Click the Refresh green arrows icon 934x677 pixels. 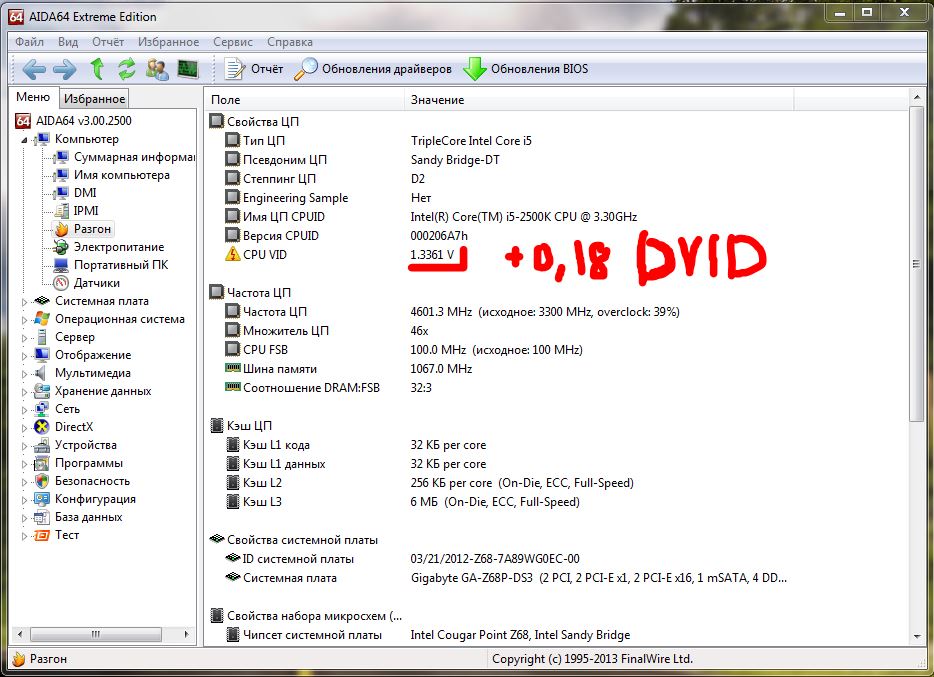tap(126, 69)
